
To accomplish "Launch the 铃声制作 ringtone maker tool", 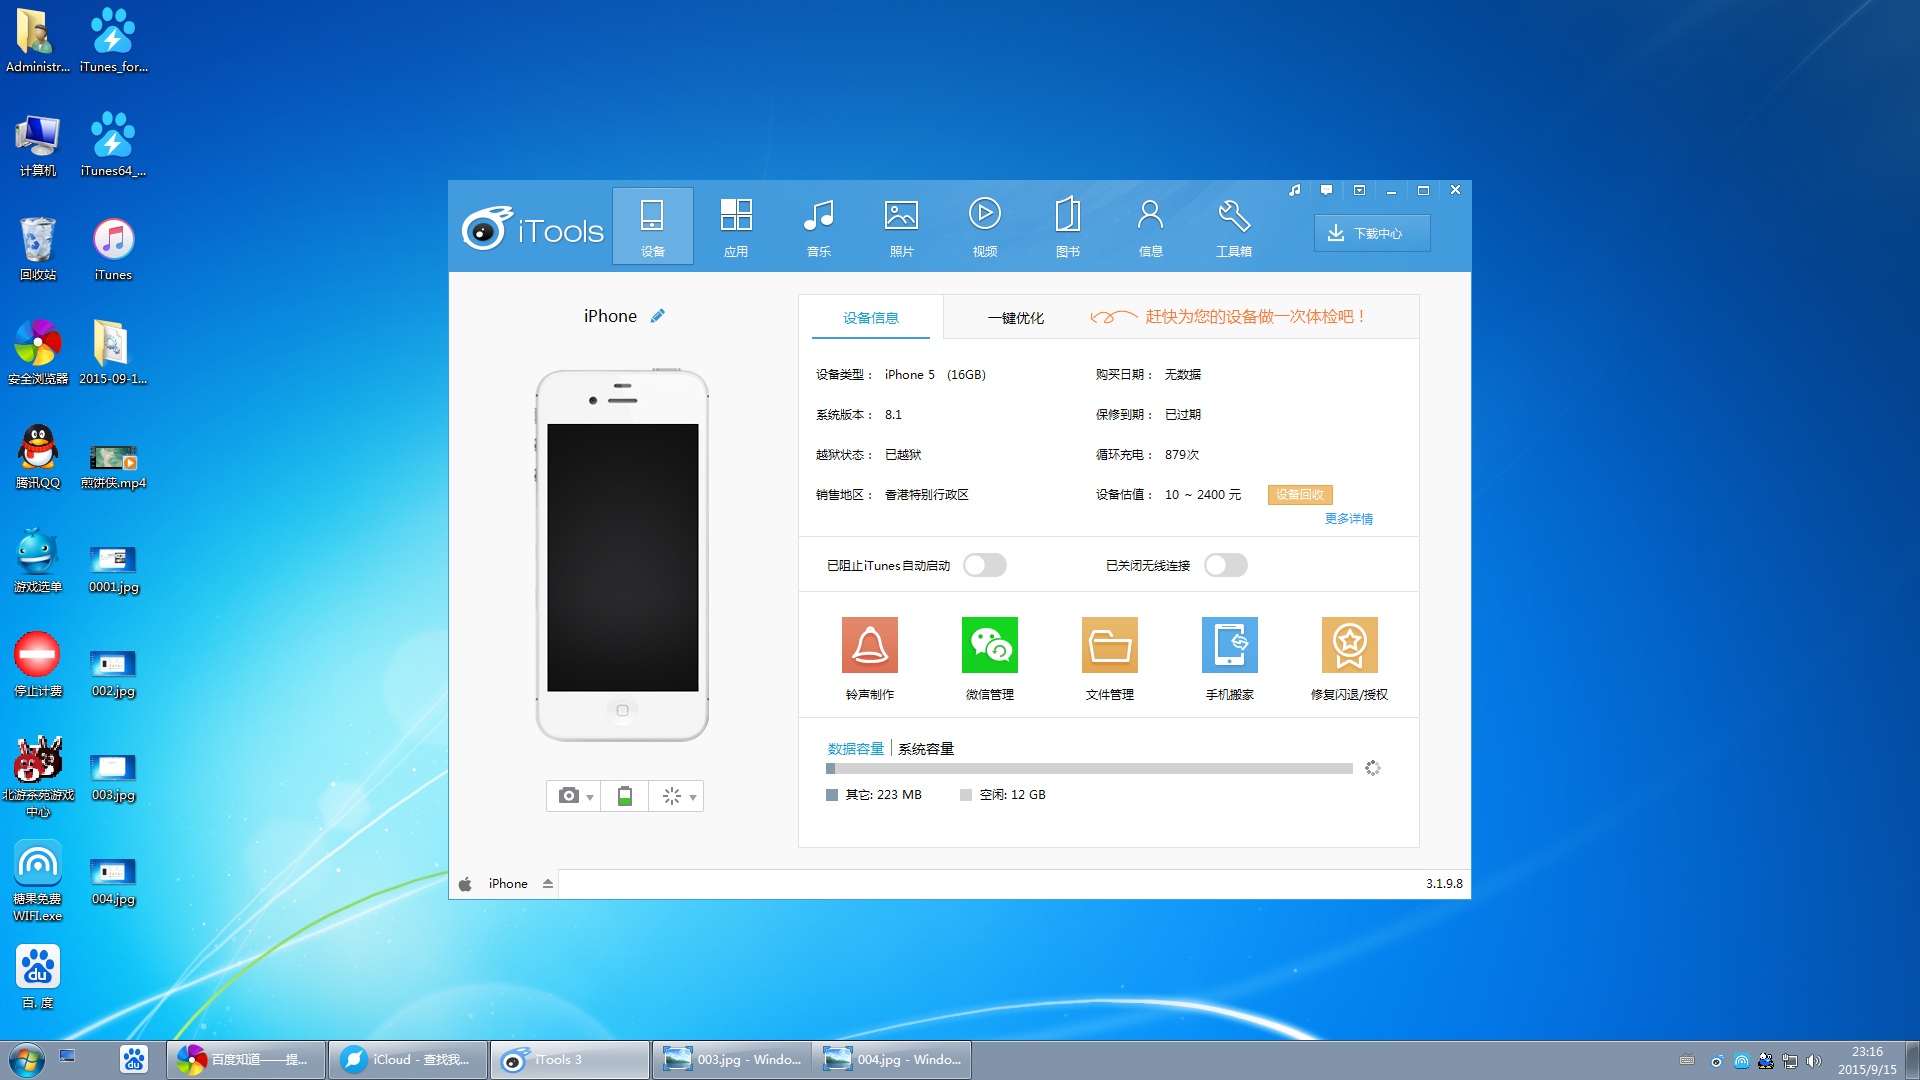I will (870, 655).
